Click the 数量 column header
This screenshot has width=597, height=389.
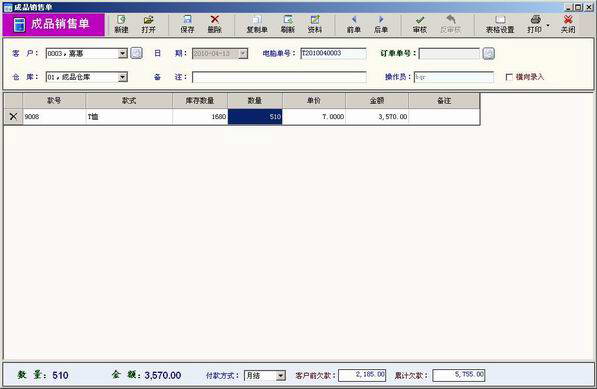point(255,100)
